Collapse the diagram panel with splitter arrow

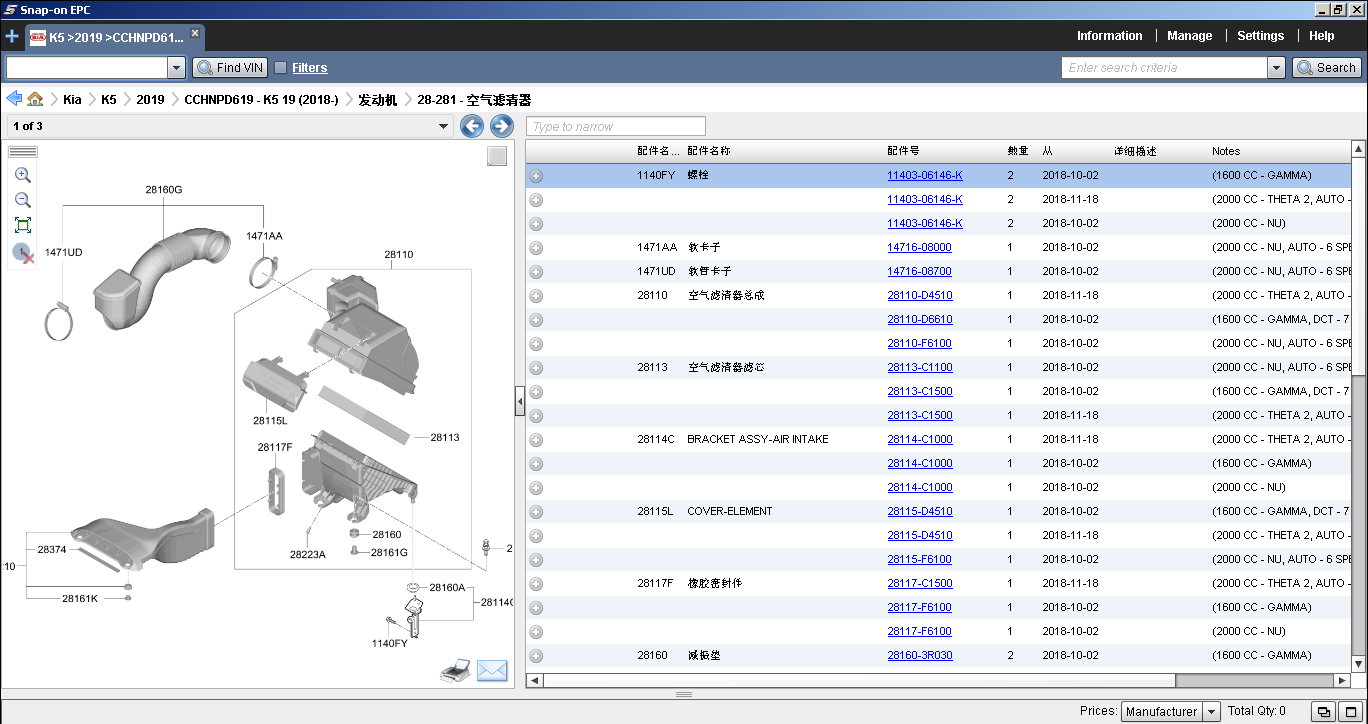520,402
